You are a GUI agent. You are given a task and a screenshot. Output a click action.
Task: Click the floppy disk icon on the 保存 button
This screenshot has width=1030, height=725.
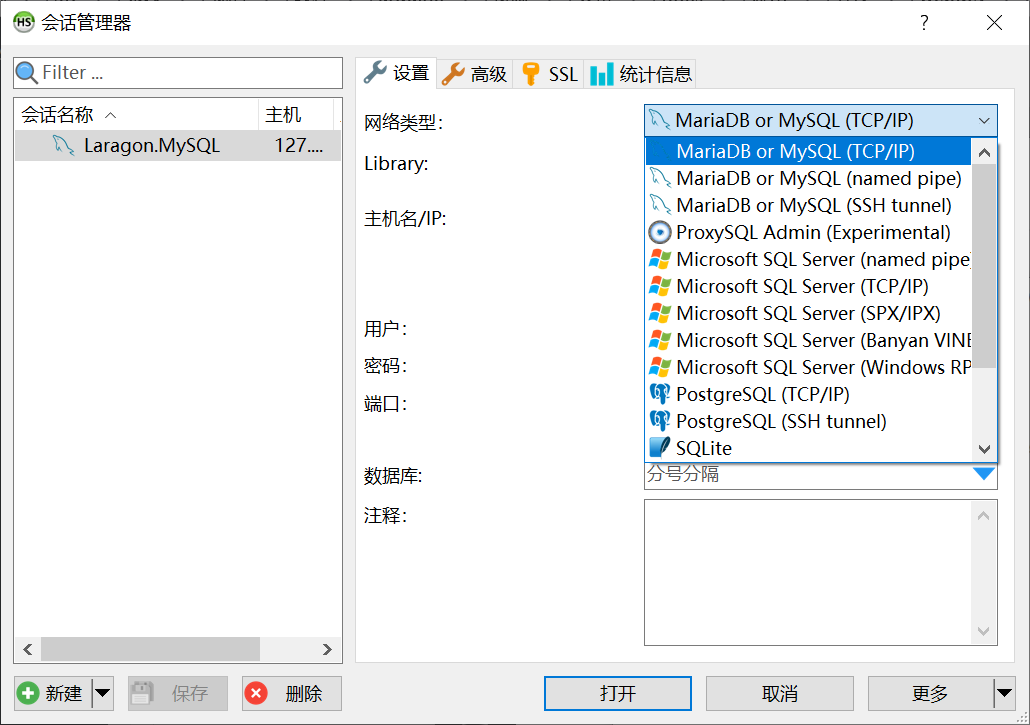click(142, 693)
